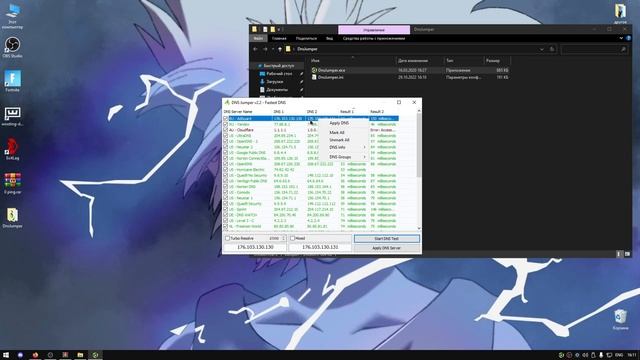Open the View tab in Explorer ribbon
Image resolution: width=640 pixels, height=360 pixels.
click(329, 38)
